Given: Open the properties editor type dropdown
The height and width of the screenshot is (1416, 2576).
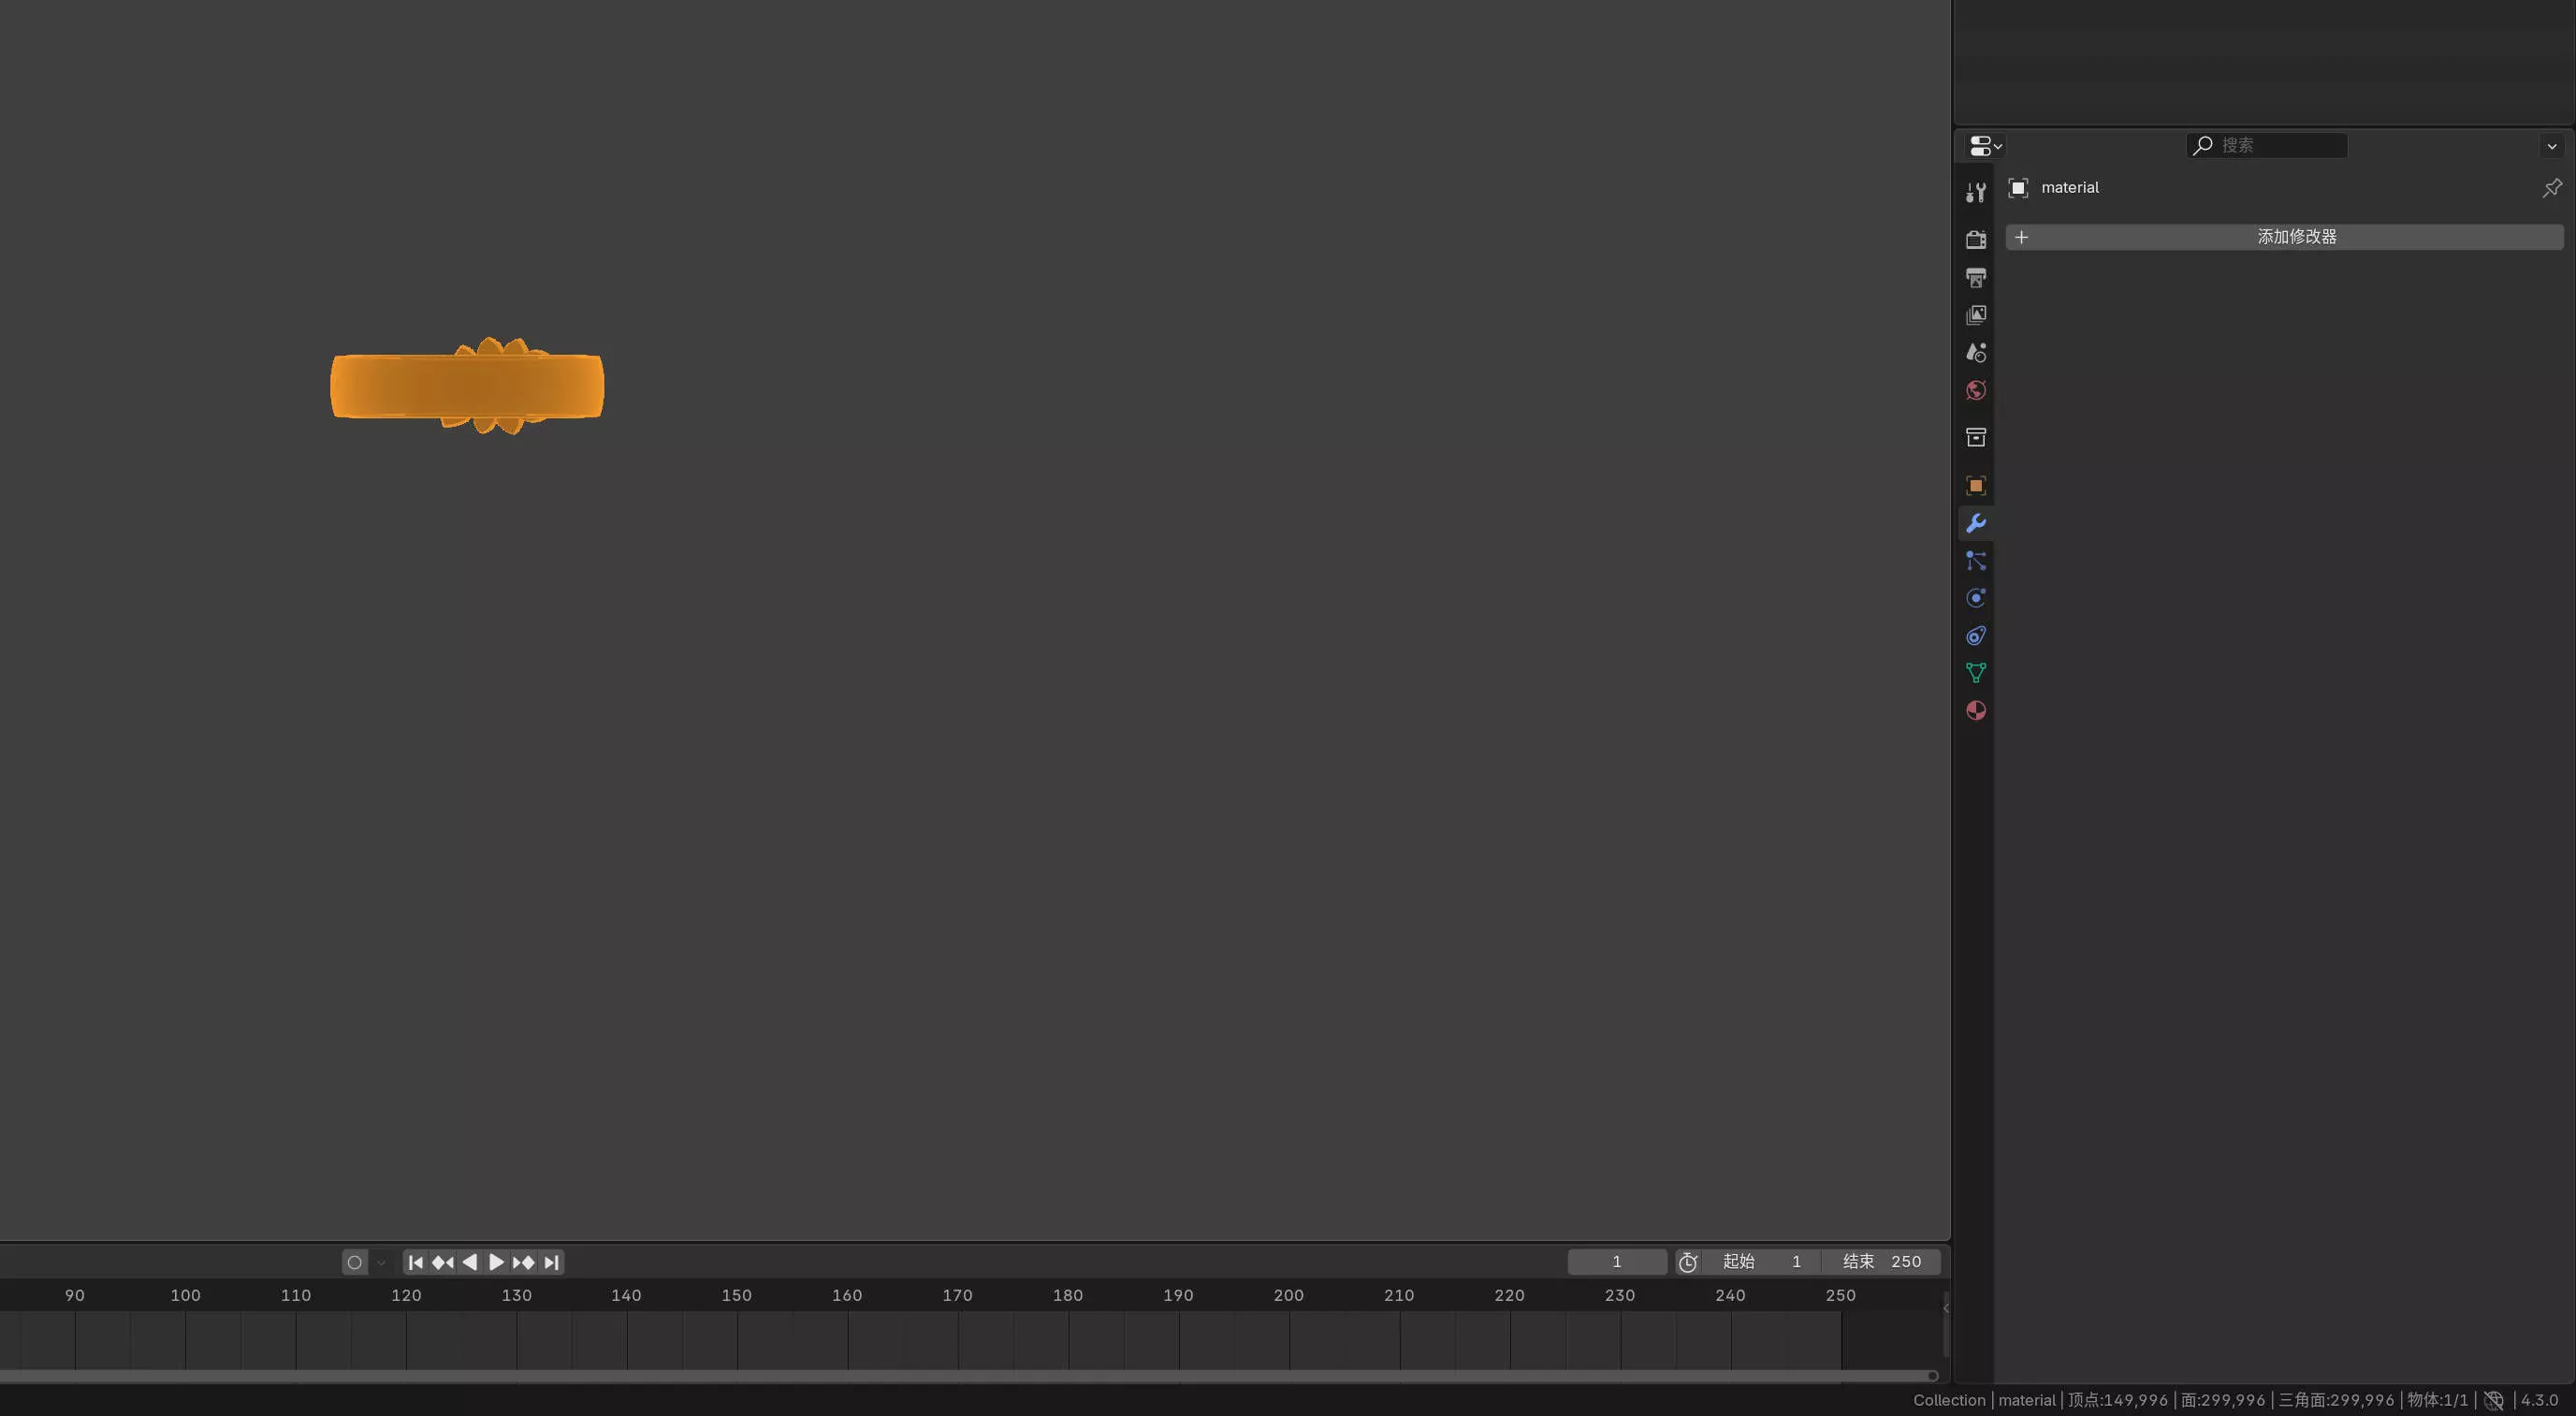Looking at the screenshot, I should pyautogui.click(x=1984, y=146).
